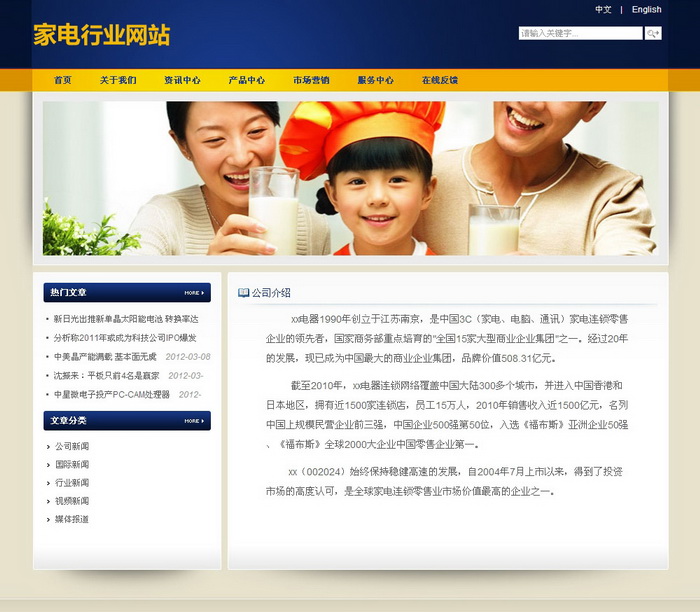Select the 行业新闻 category
Image resolution: width=700 pixels, height=612 pixels.
click(72, 483)
